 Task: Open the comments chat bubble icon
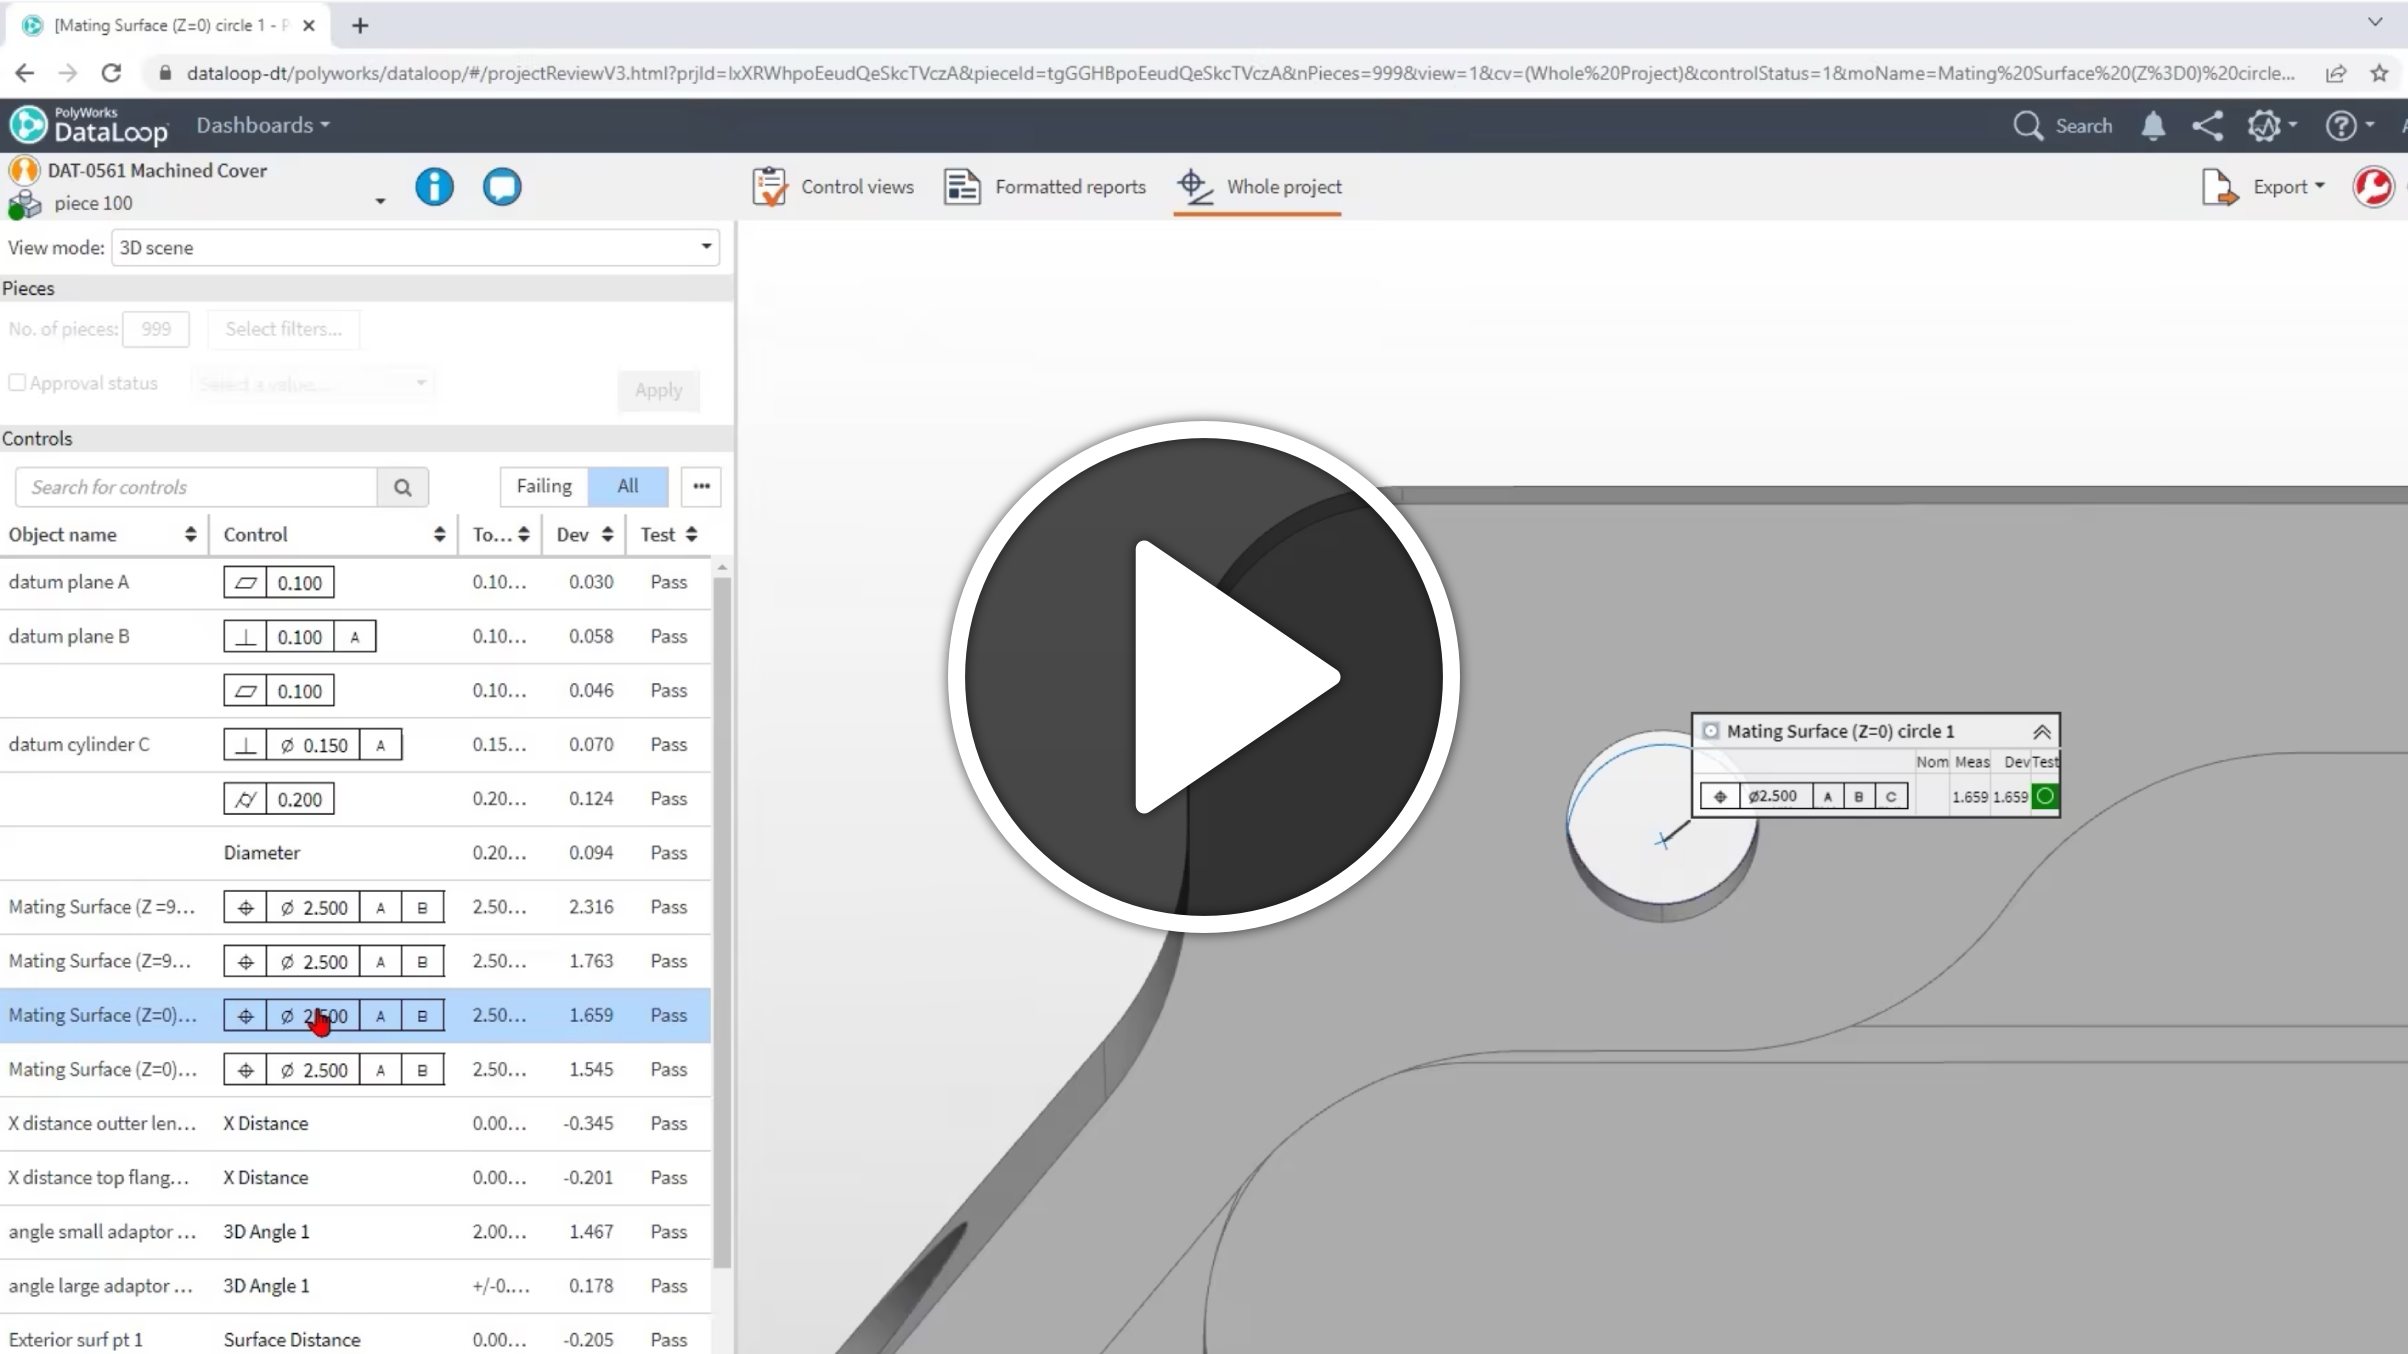[502, 187]
